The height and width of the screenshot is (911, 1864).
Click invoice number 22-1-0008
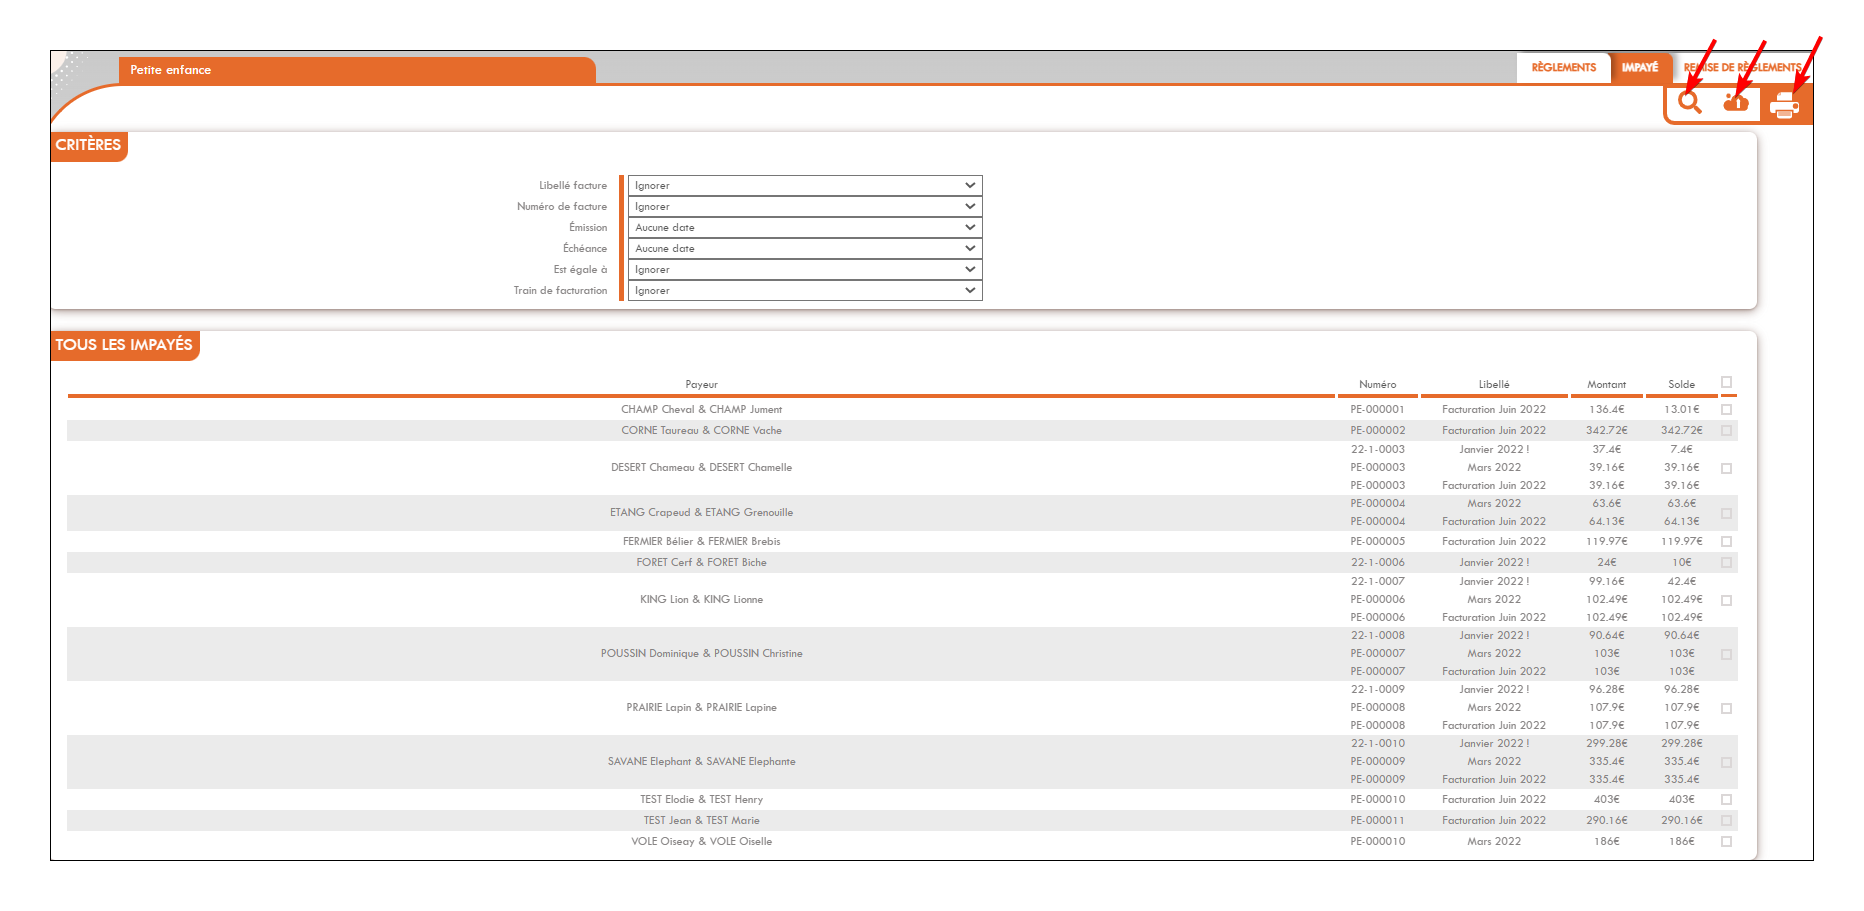[x=1377, y=636]
